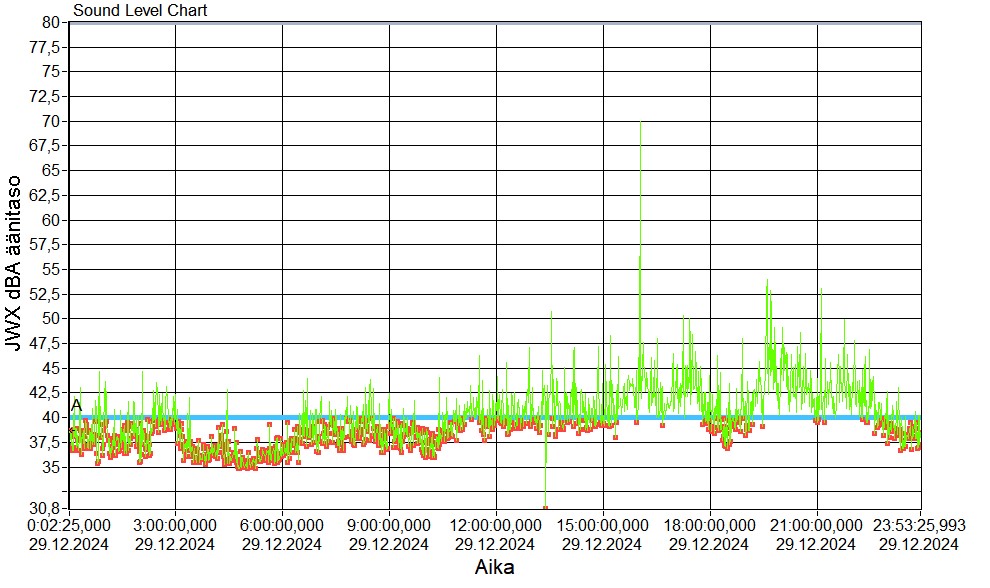990x588 pixels.
Task: Click the 3:00:00,000 time axis label
Action: [x=175, y=526]
